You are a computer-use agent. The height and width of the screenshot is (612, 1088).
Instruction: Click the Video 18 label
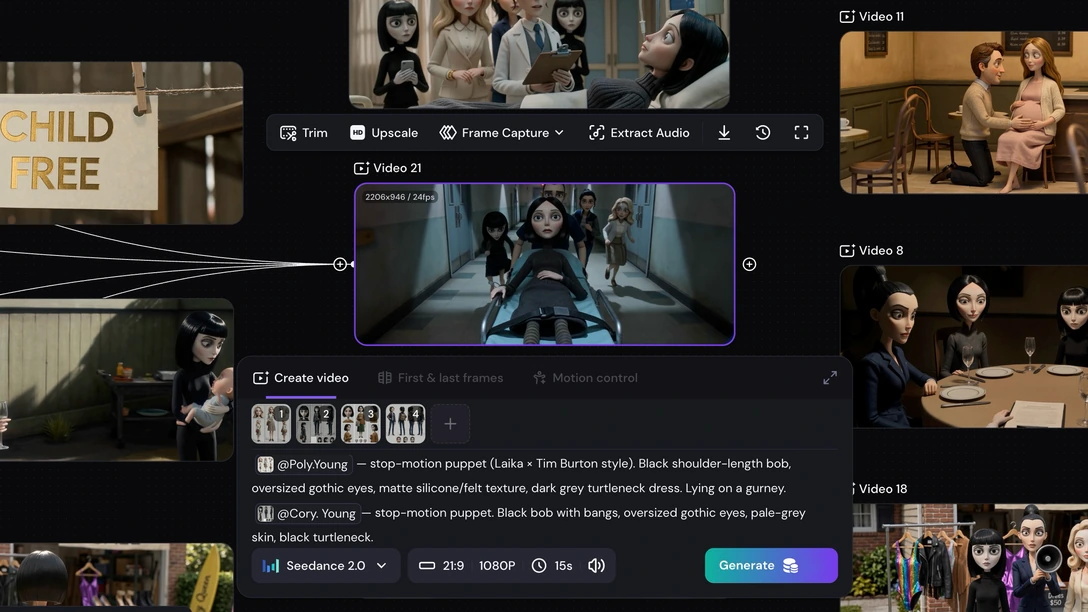tap(879, 489)
